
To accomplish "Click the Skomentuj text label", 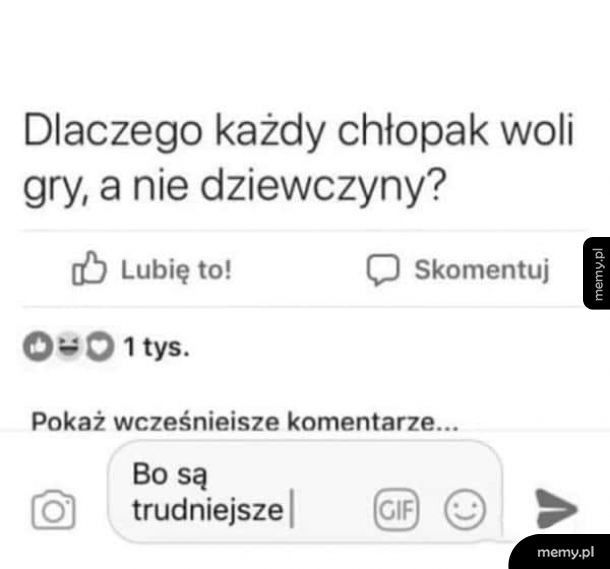I will (x=482, y=270).
